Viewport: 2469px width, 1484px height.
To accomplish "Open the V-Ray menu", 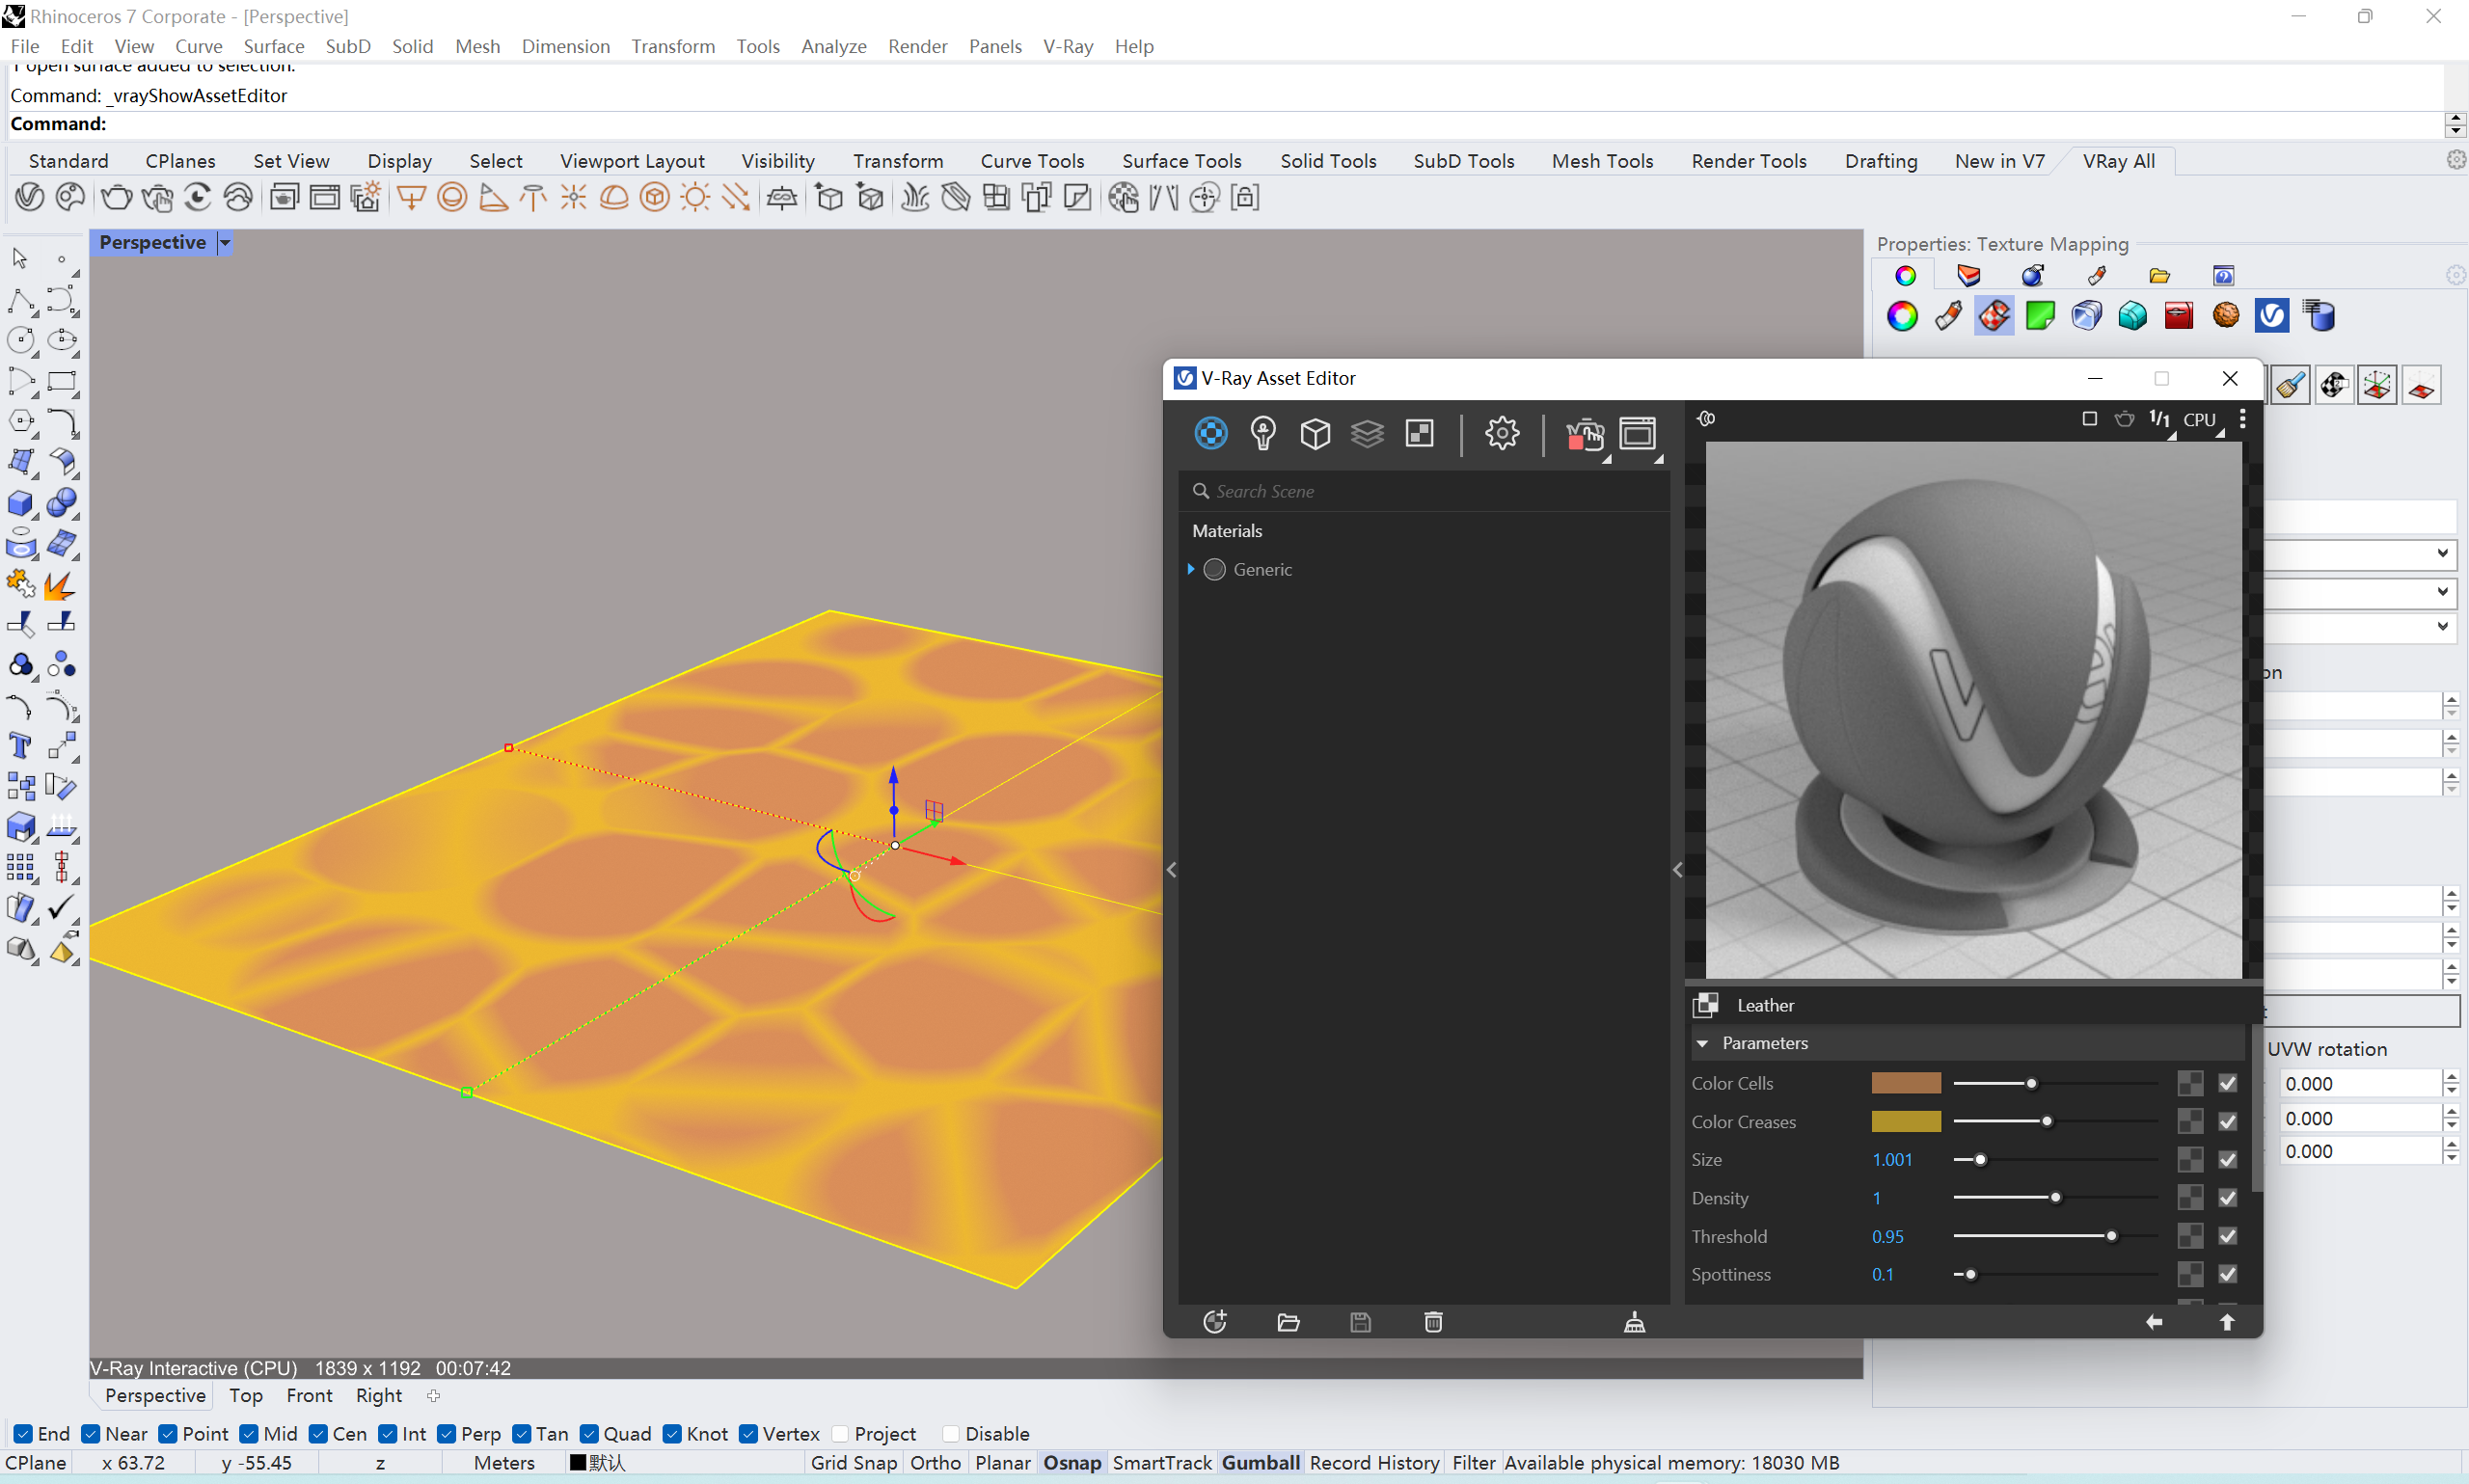I will coord(1067,46).
